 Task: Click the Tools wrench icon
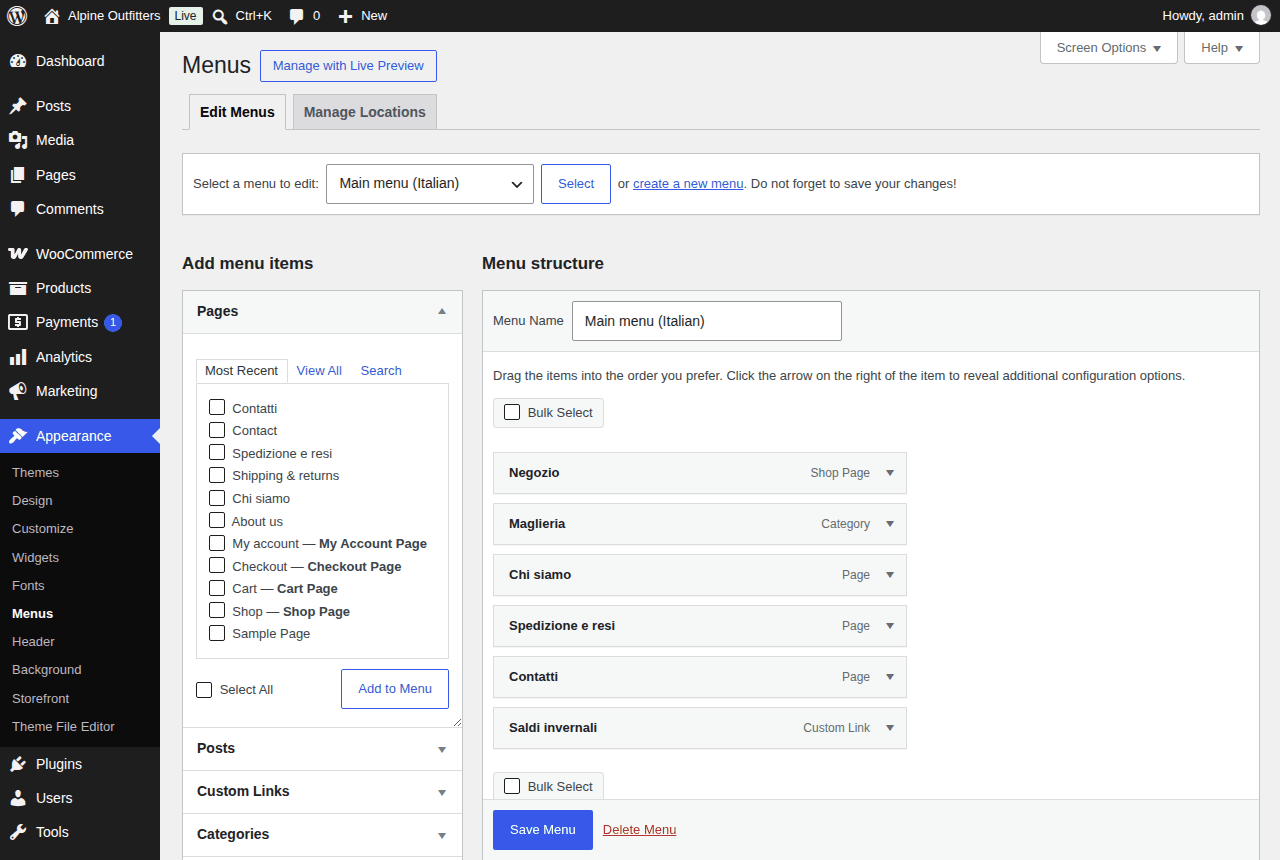[x=18, y=832]
